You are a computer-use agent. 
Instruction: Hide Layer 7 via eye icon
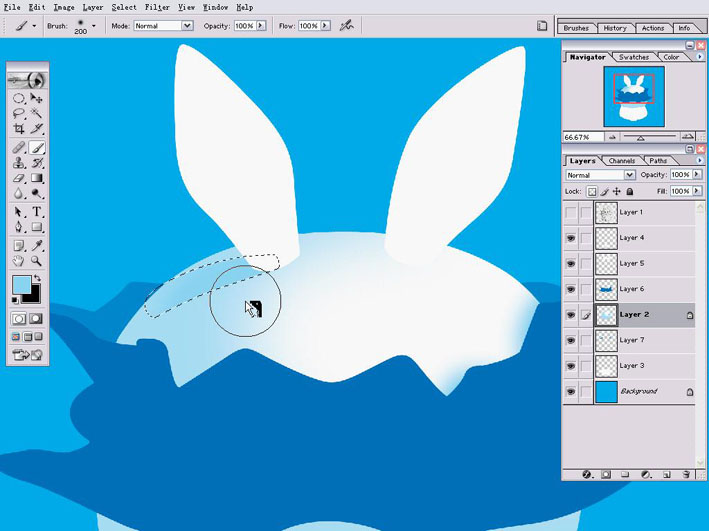pyautogui.click(x=571, y=340)
